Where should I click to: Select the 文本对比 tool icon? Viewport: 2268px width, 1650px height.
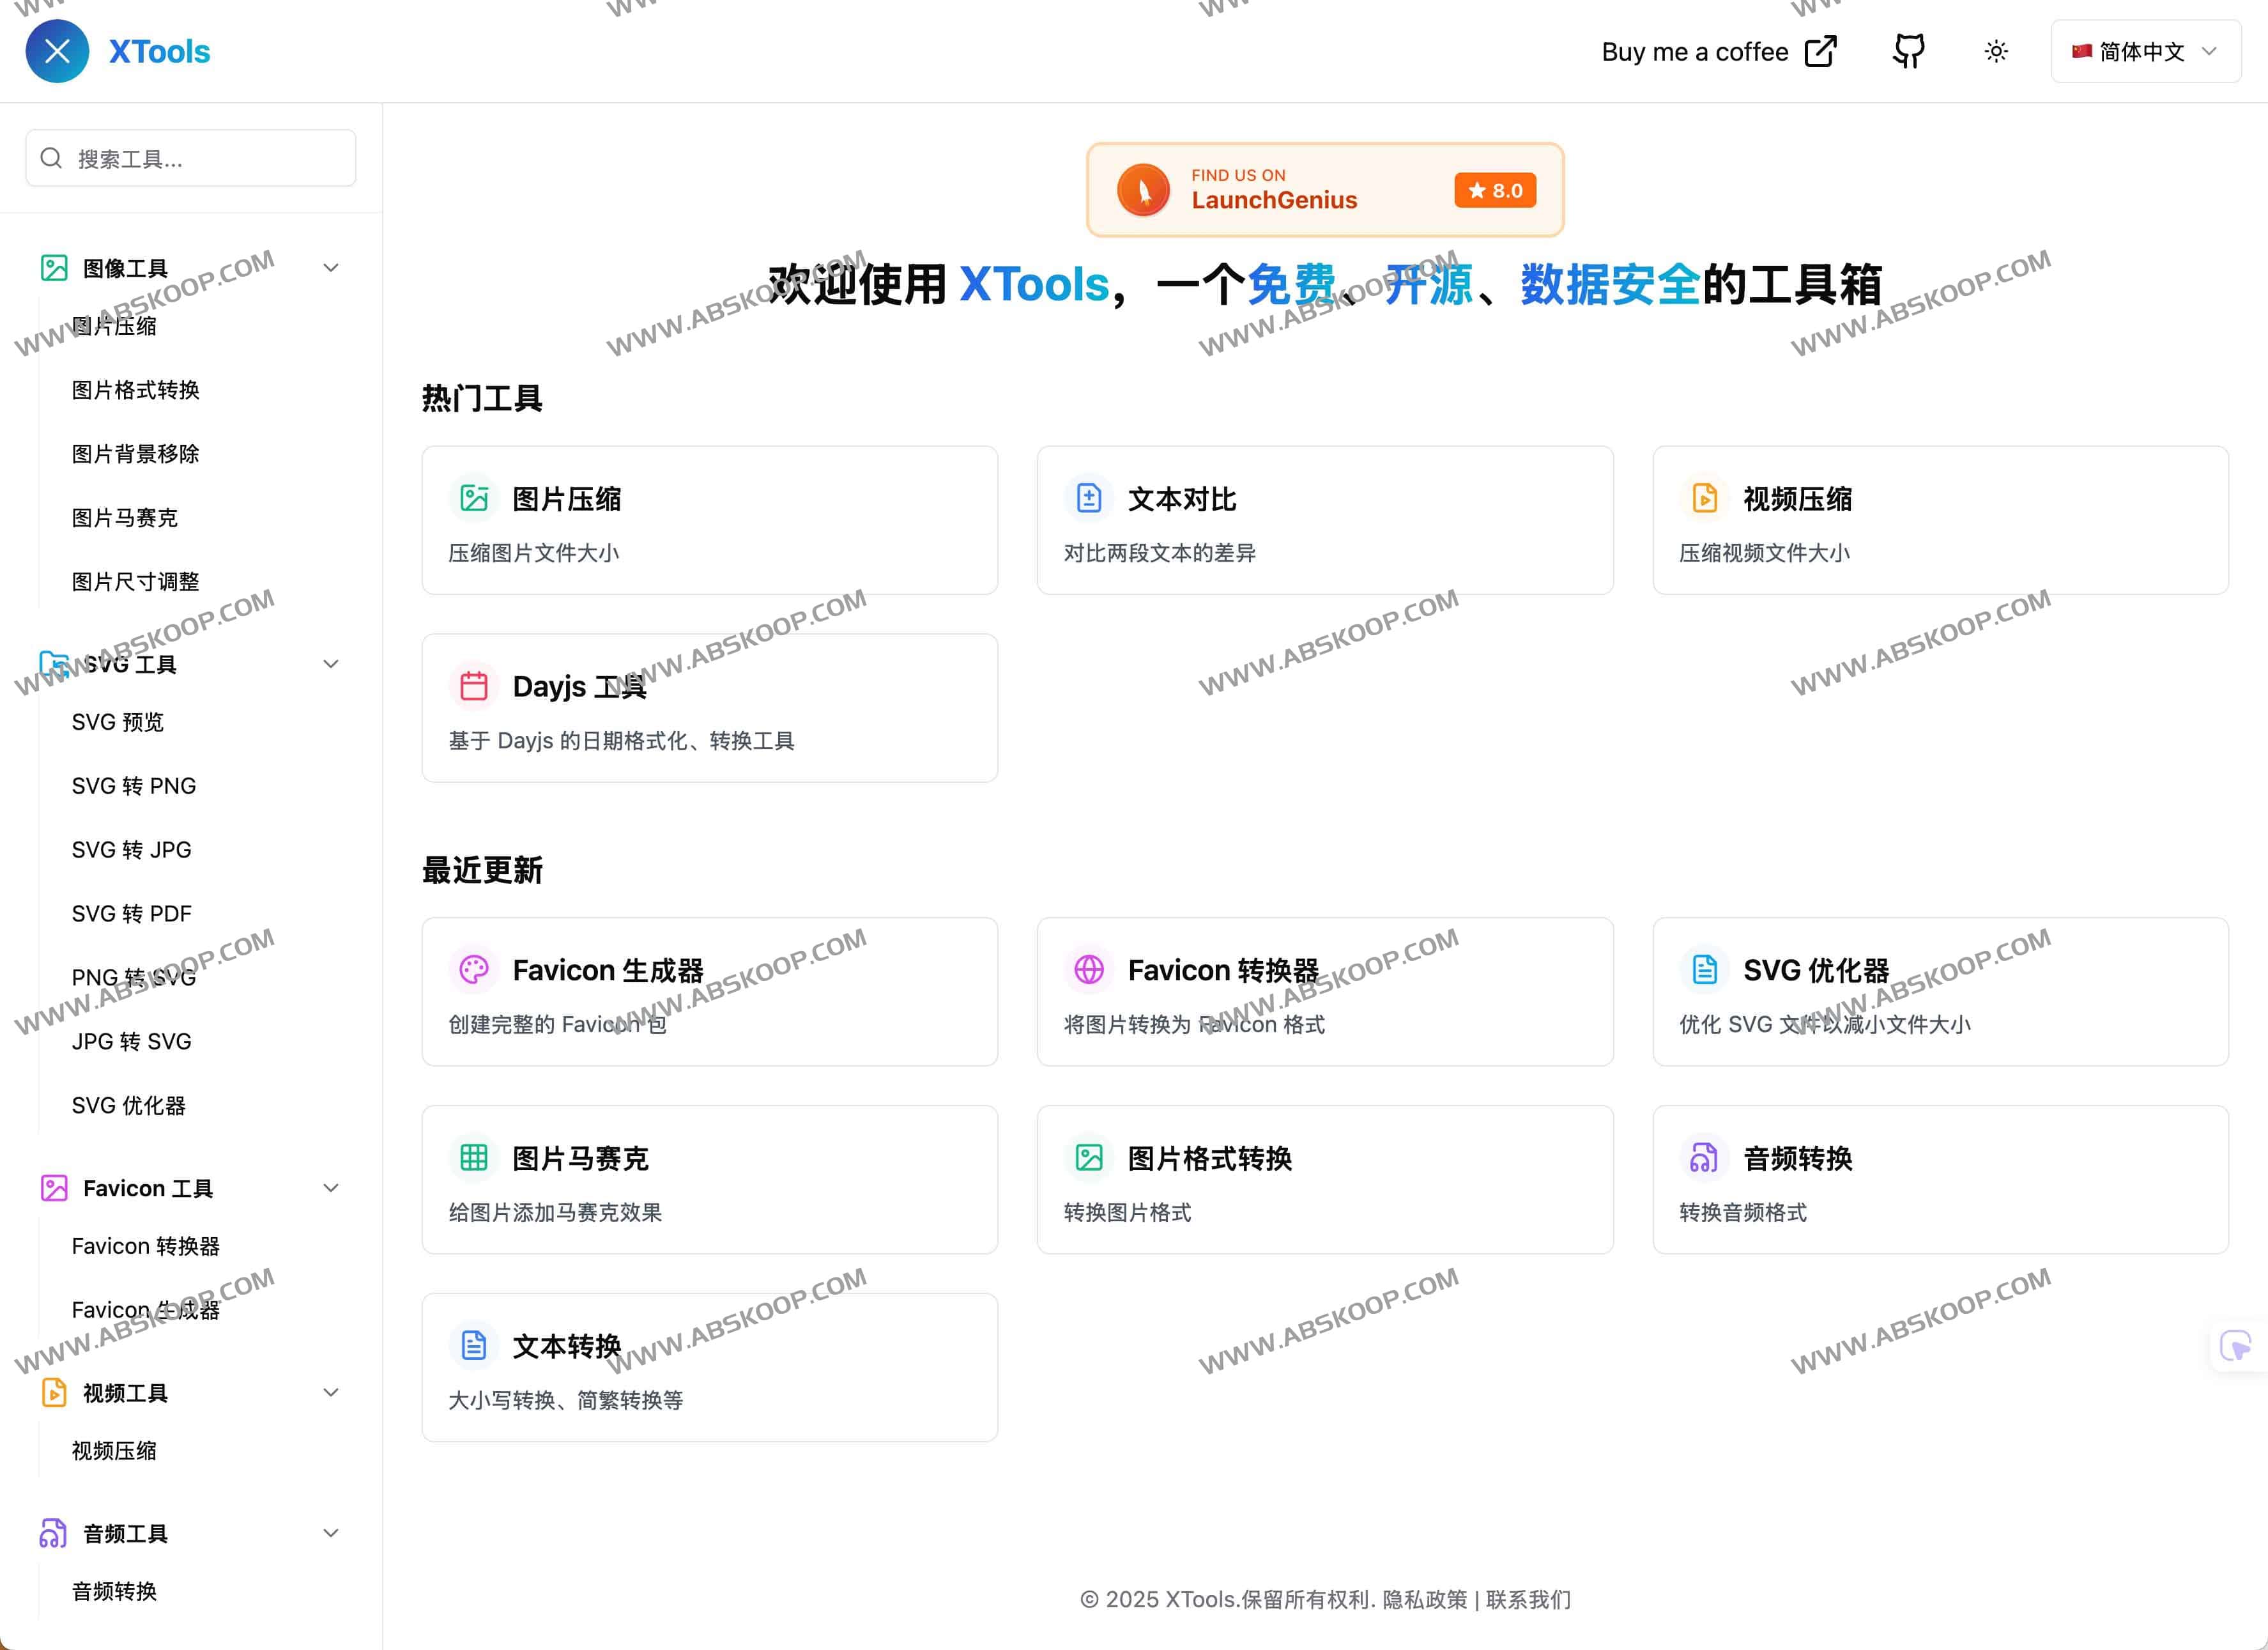[x=1090, y=497]
